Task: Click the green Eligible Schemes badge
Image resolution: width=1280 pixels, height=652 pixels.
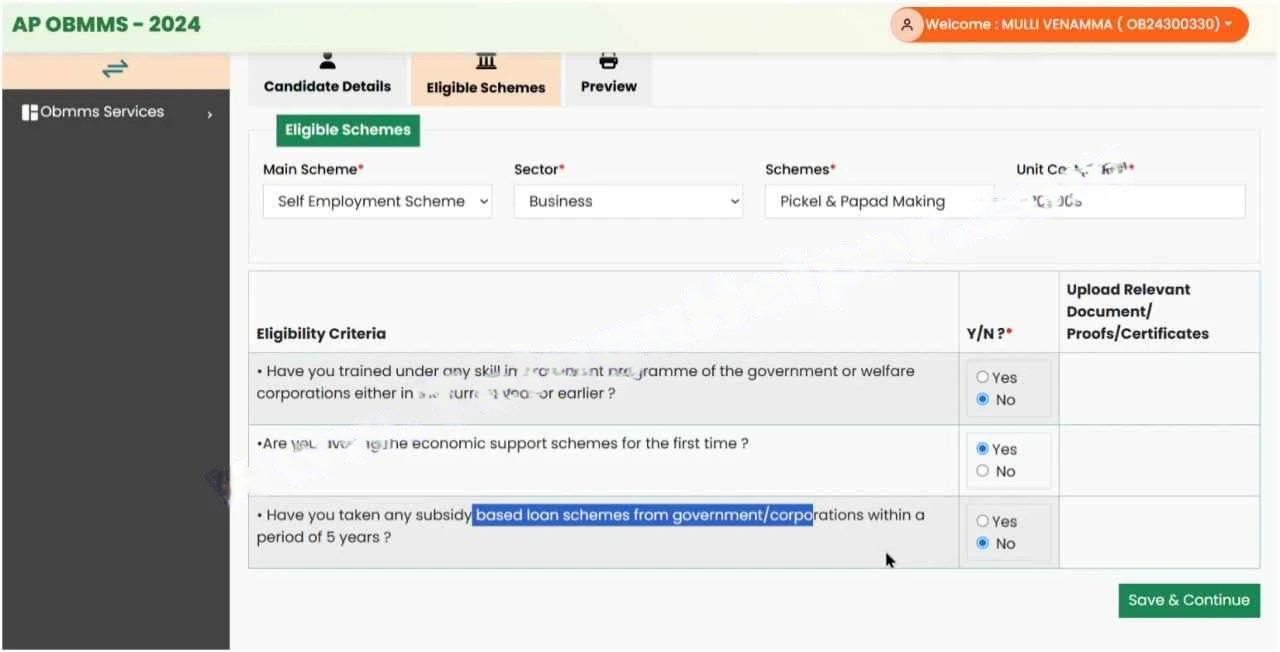Action: [x=347, y=130]
